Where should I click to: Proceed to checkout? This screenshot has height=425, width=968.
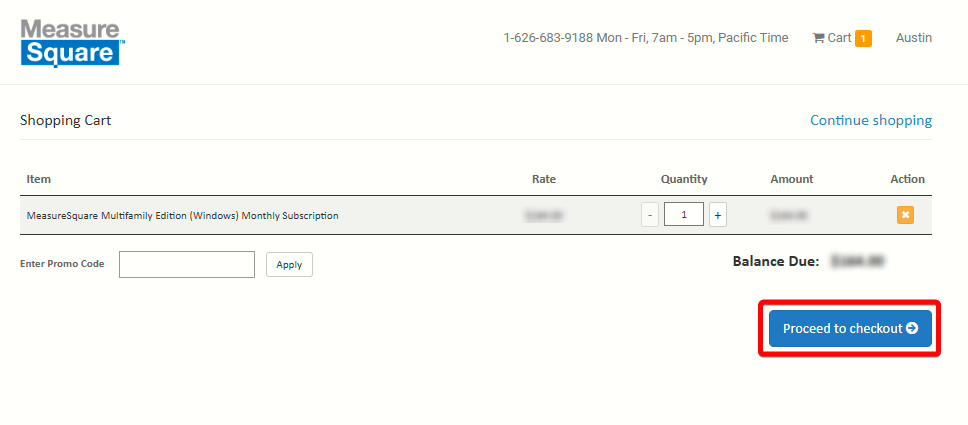[850, 328]
